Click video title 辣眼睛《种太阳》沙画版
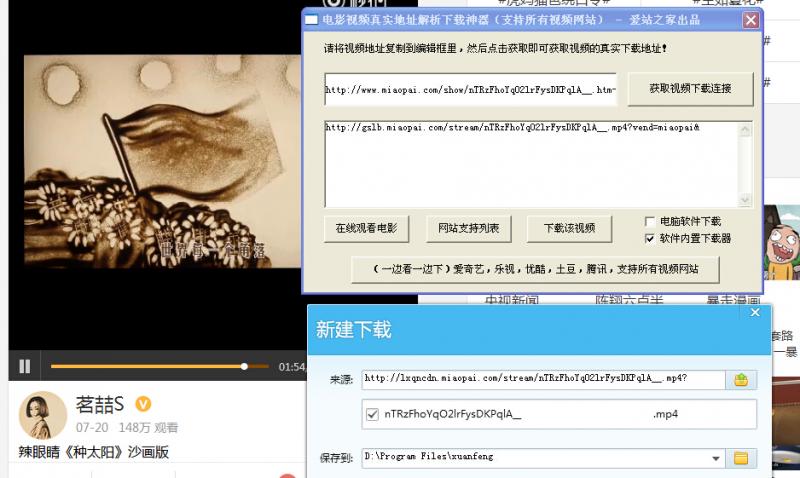This screenshot has height=478, width=800. pos(93,452)
